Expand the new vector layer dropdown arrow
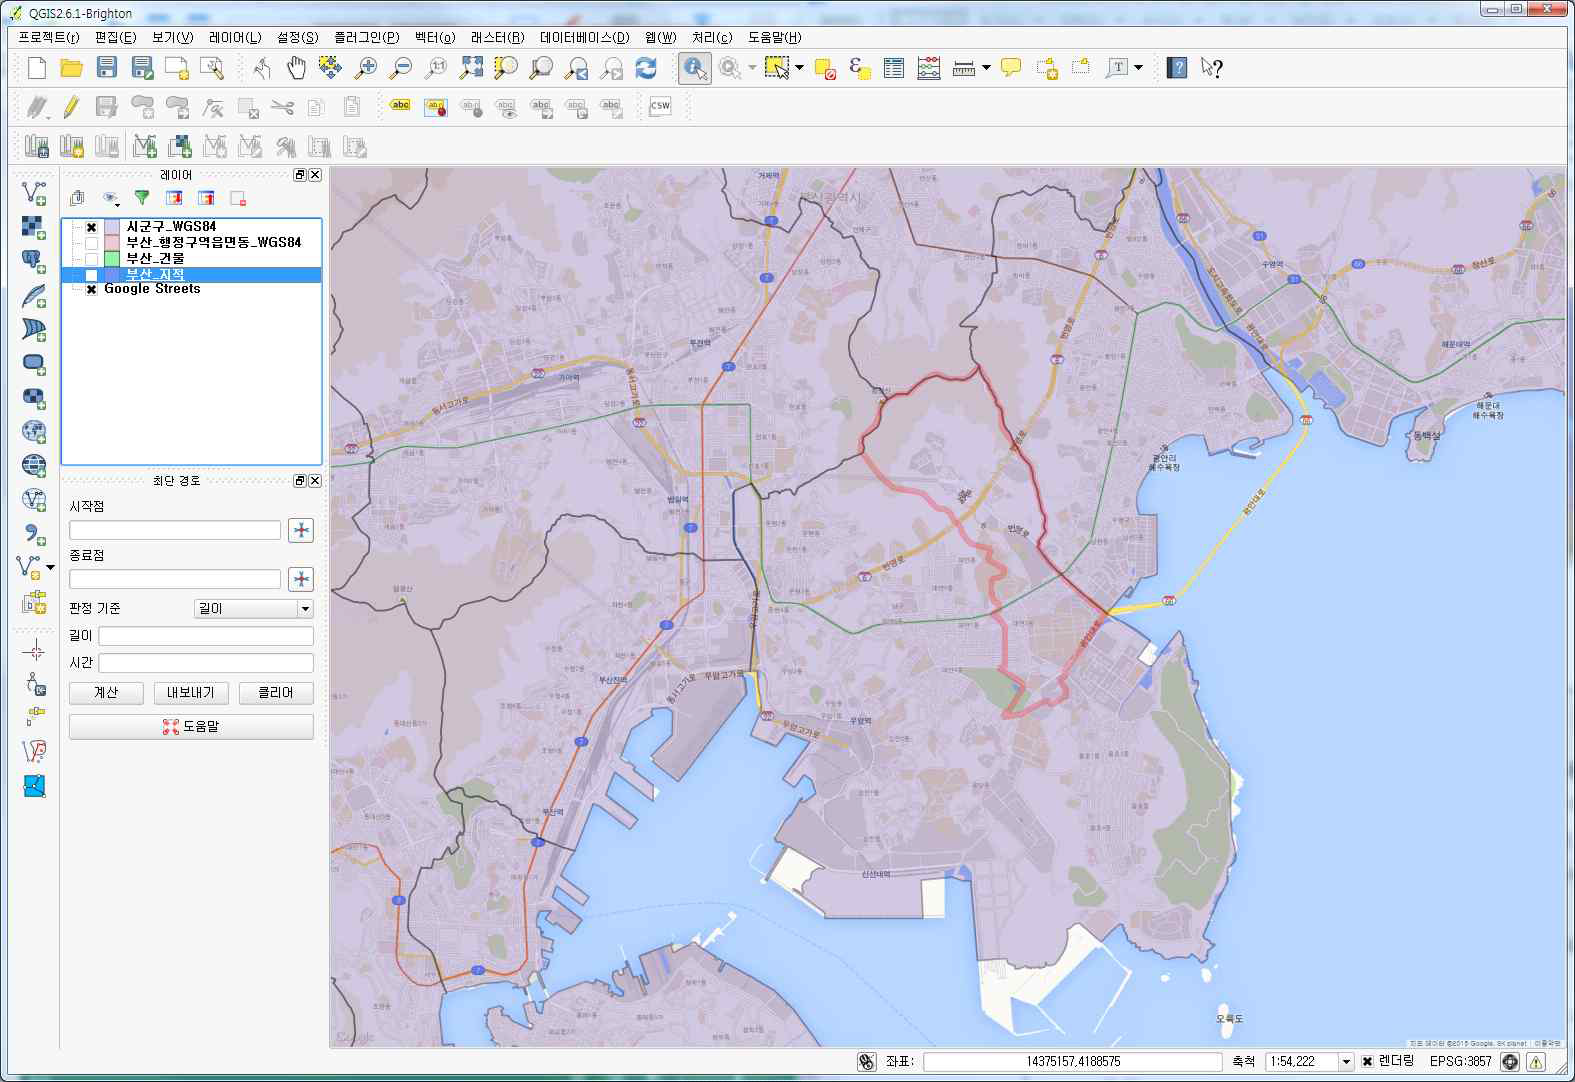This screenshot has height=1082, width=1575. pos(51,567)
